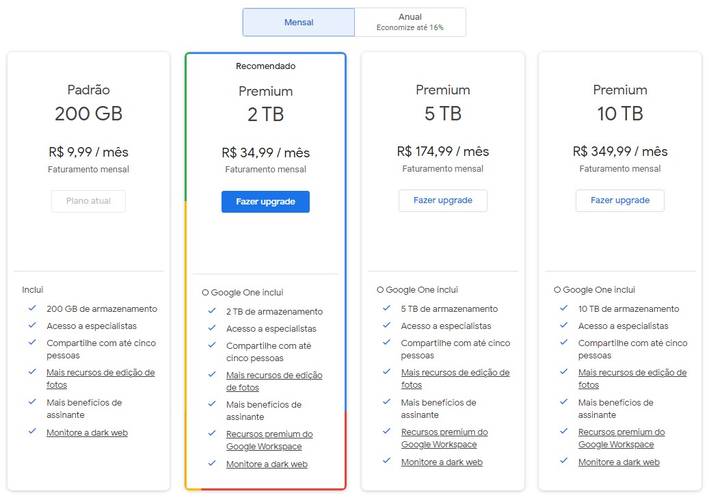The width and height of the screenshot is (709, 500).
Task: Click the 2 TB heading
Action: tap(265, 114)
